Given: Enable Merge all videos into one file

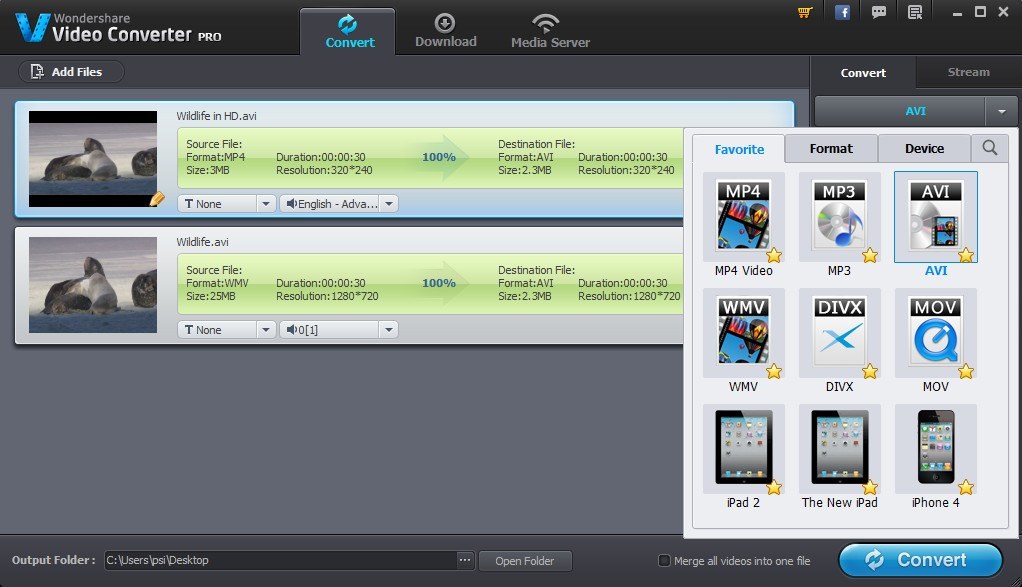Looking at the screenshot, I should tap(663, 561).
